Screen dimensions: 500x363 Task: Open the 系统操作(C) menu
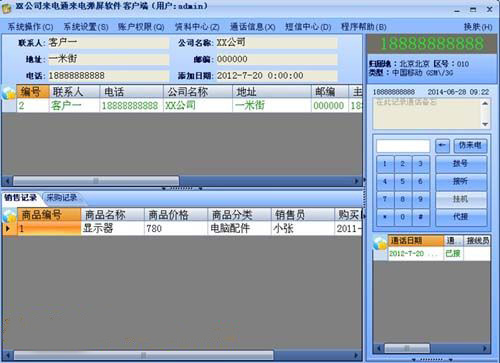[x=30, y=27]
